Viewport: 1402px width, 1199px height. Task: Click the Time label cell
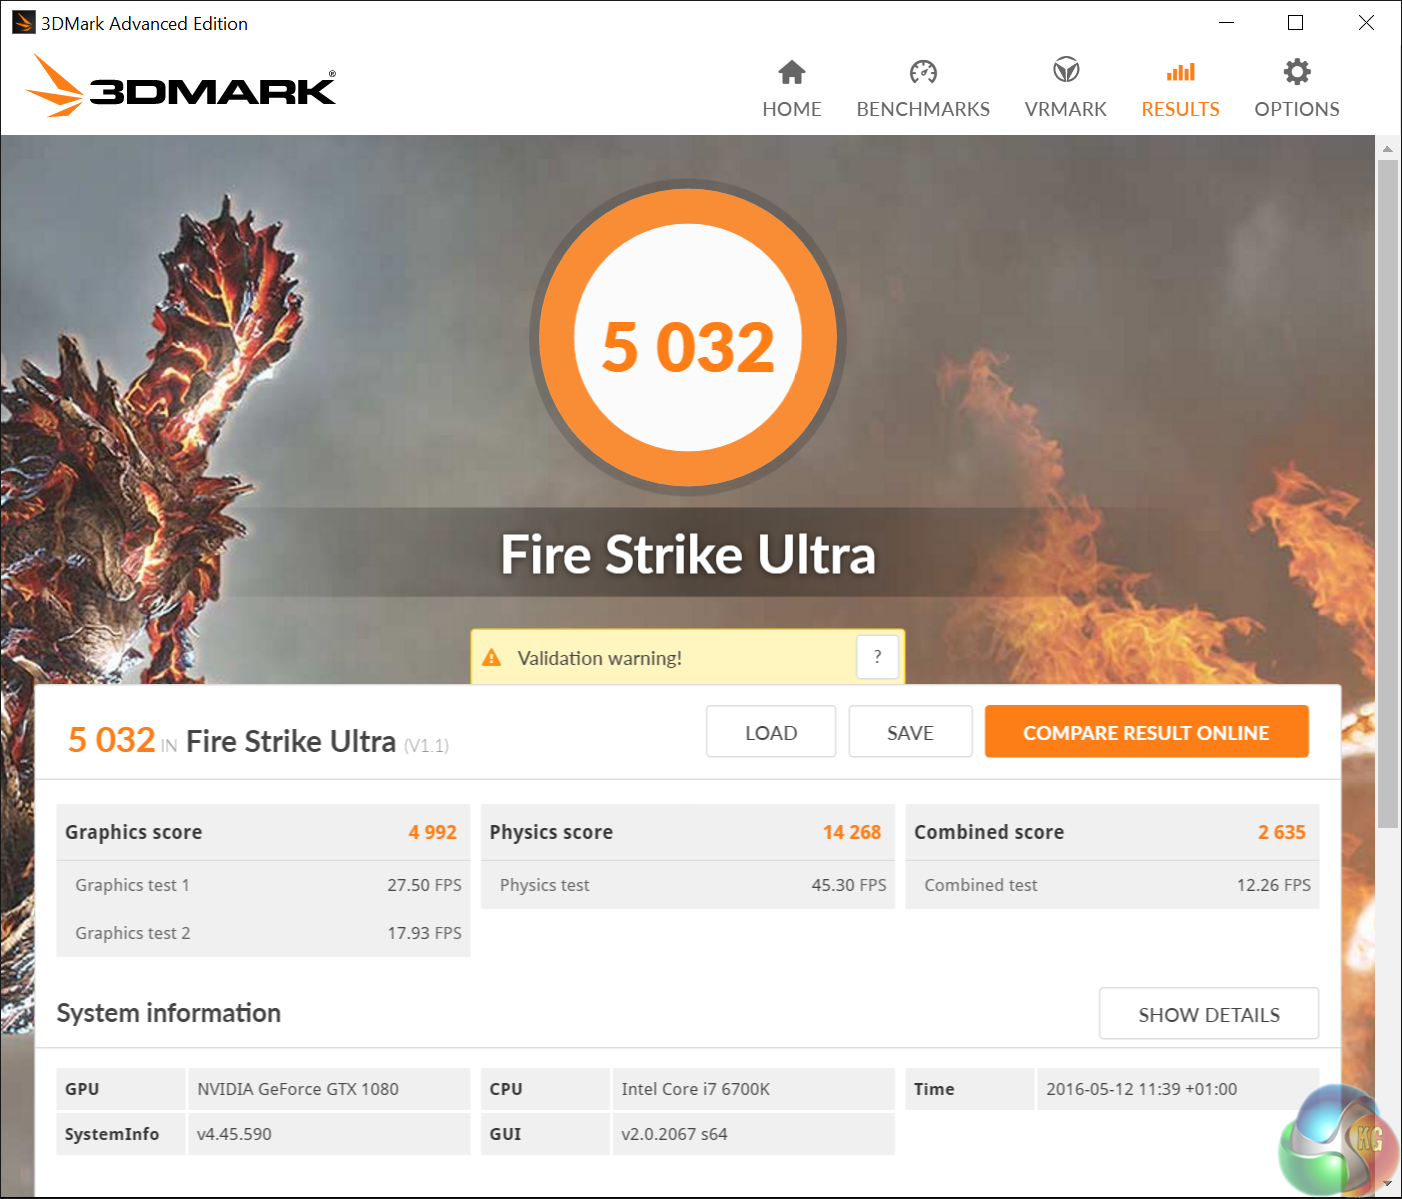pyautogui.click(x=969, y=1089)
